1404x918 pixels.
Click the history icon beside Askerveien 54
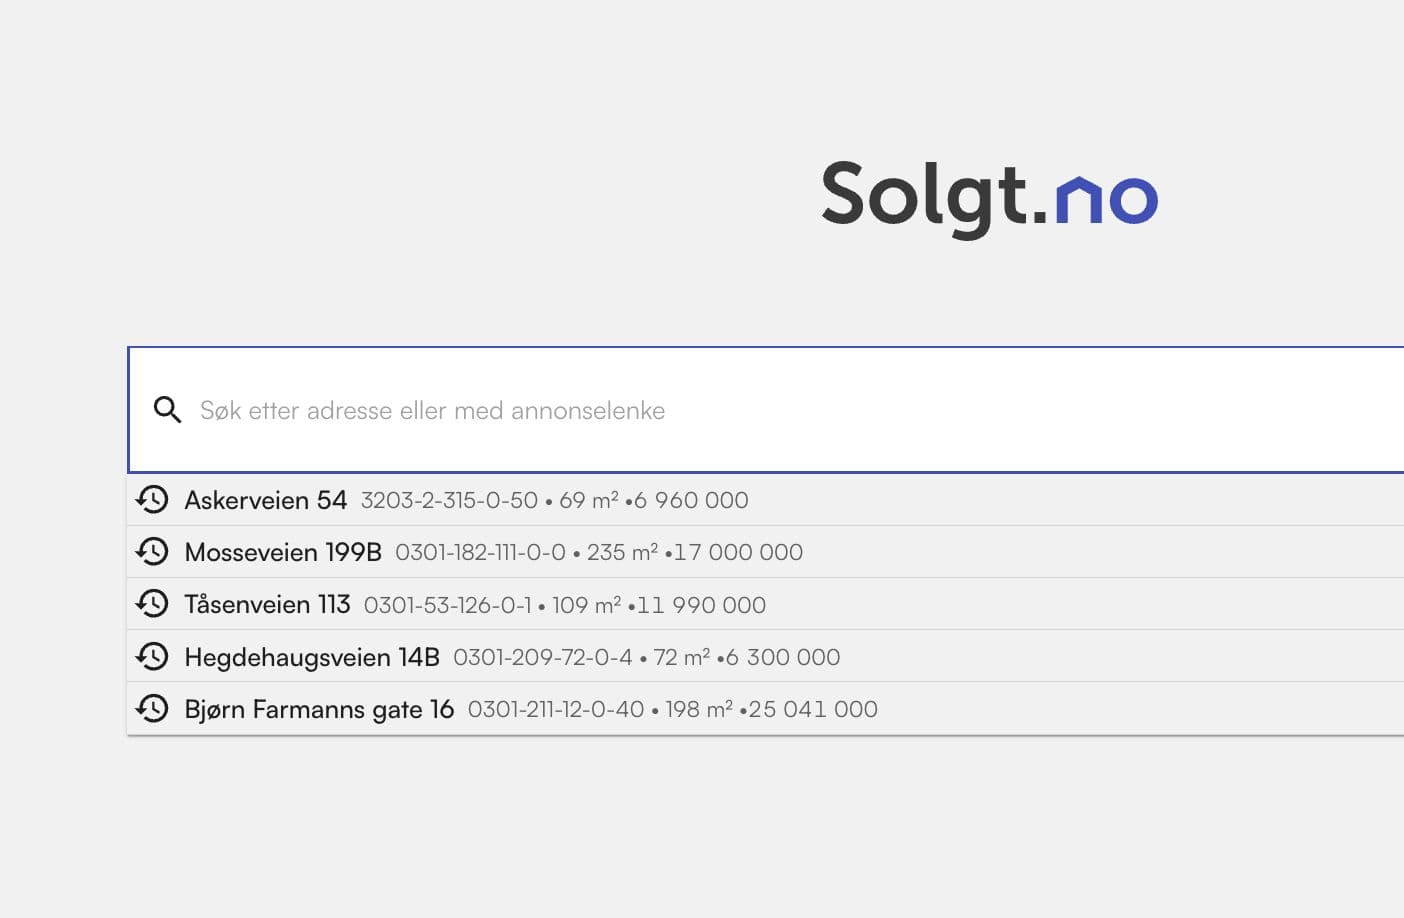pos(152,499)
